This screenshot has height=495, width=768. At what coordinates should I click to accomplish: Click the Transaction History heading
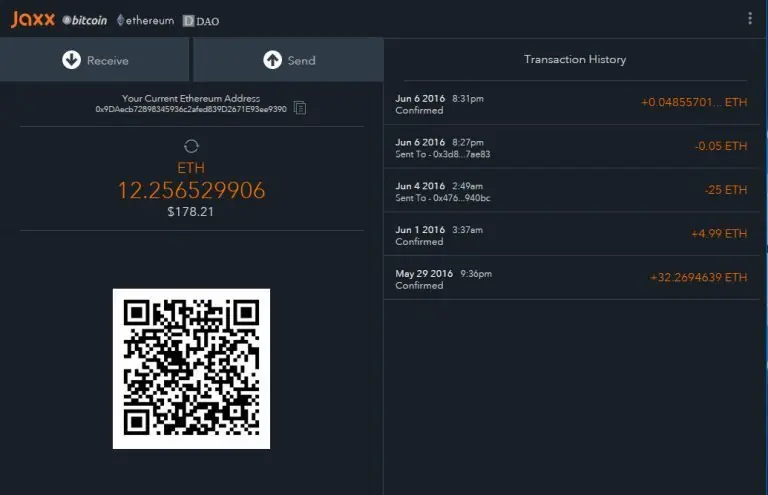click(575, 59)
